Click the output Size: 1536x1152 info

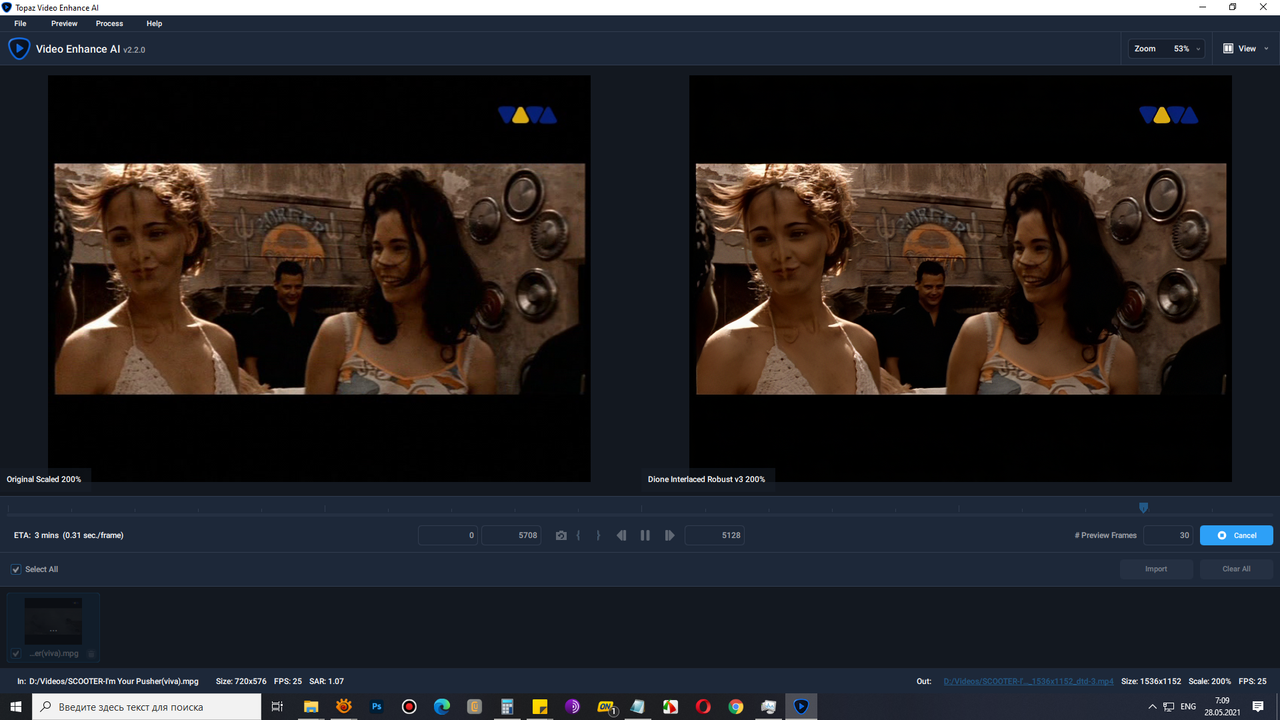1151,681
